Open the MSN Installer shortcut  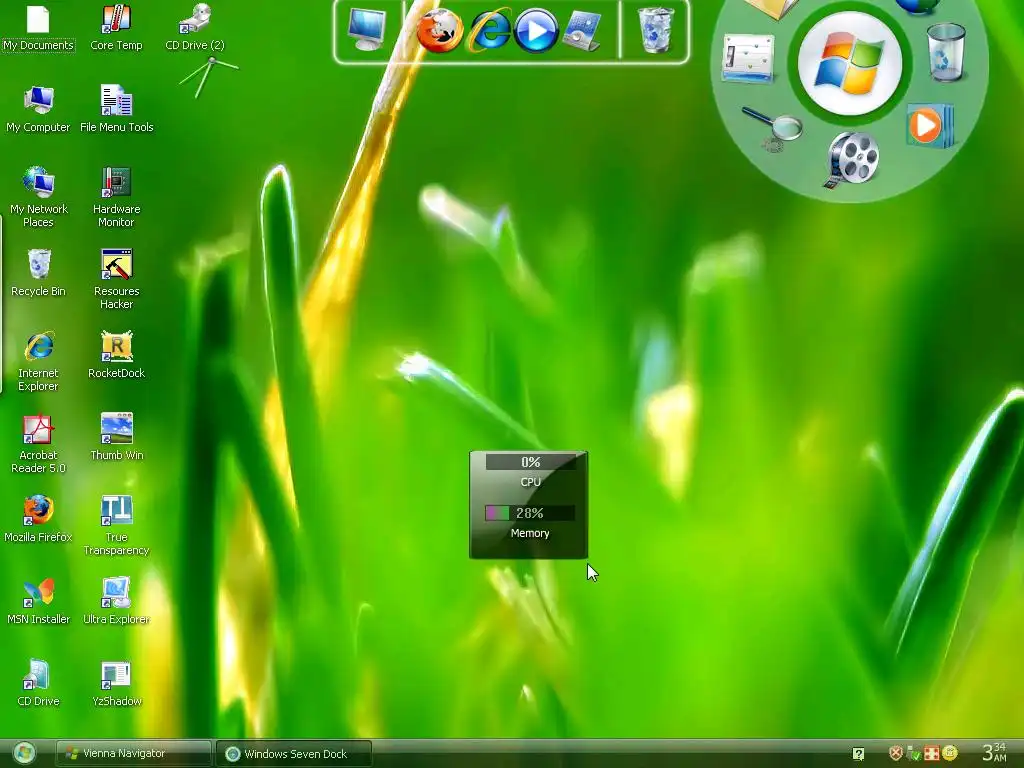38,601
